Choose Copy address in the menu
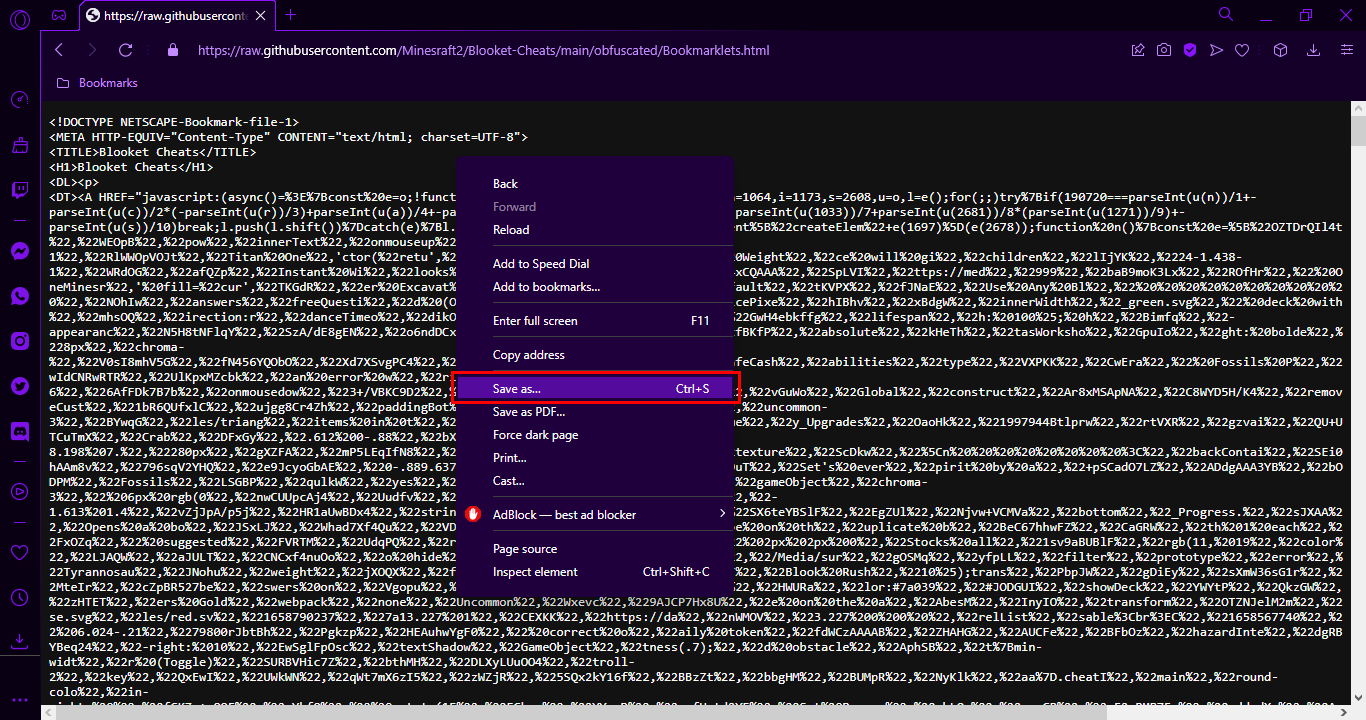This screenshot has width=1366, height=720. pos(595,355)
